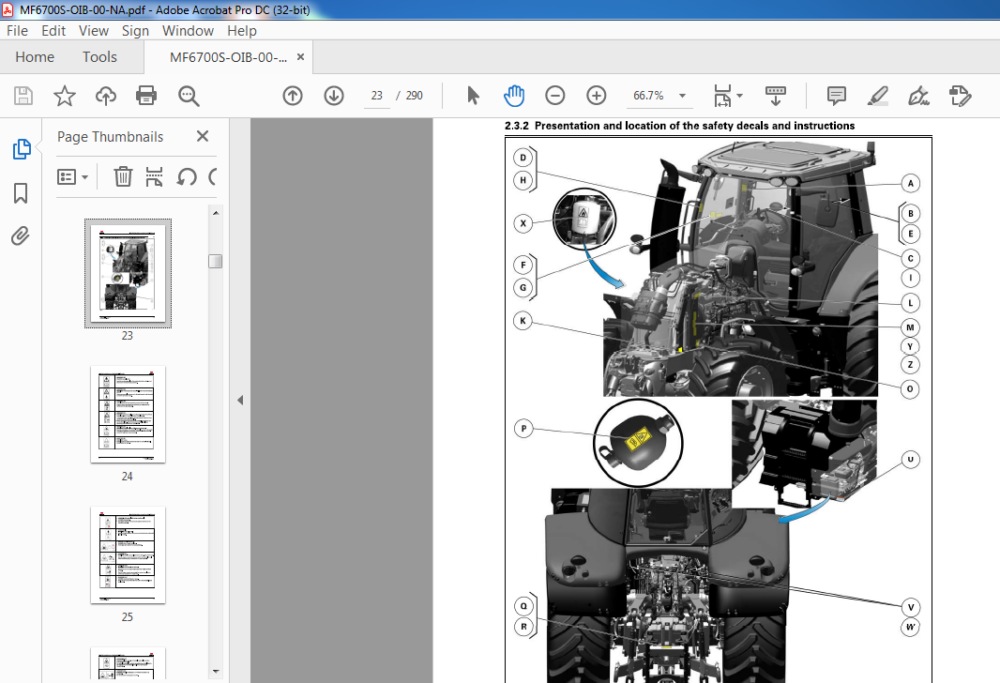This screenshot has height=683, width=1000.
Task: Rotate page counterclockwise in thumbnails panel
Action: 187,177
